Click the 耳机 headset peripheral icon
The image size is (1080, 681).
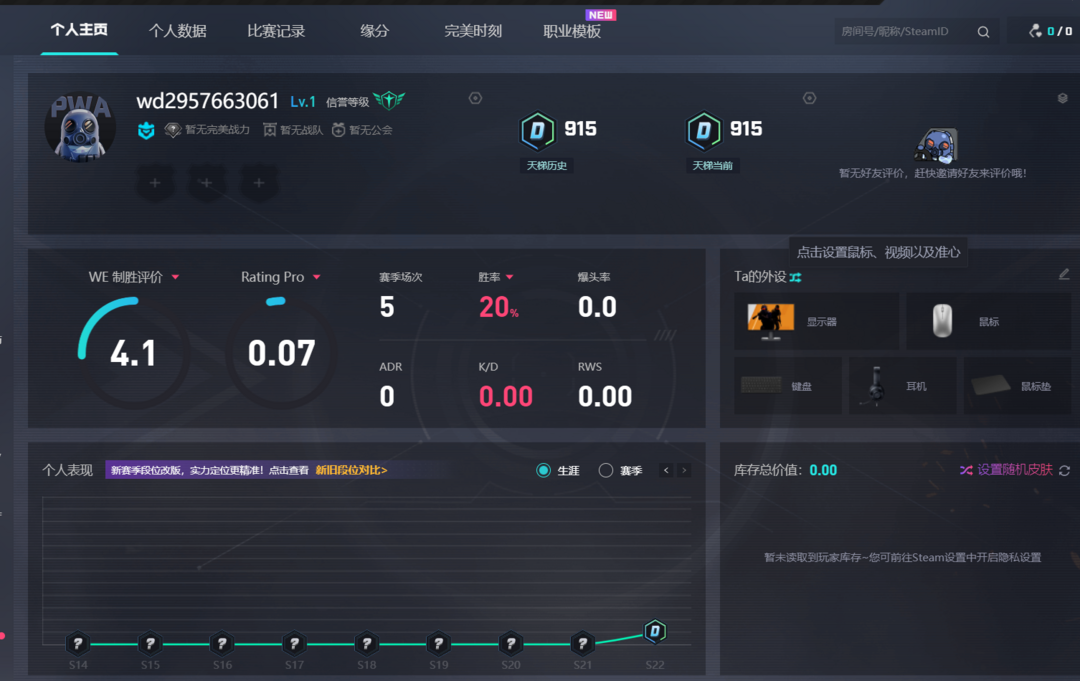(876, 385)
